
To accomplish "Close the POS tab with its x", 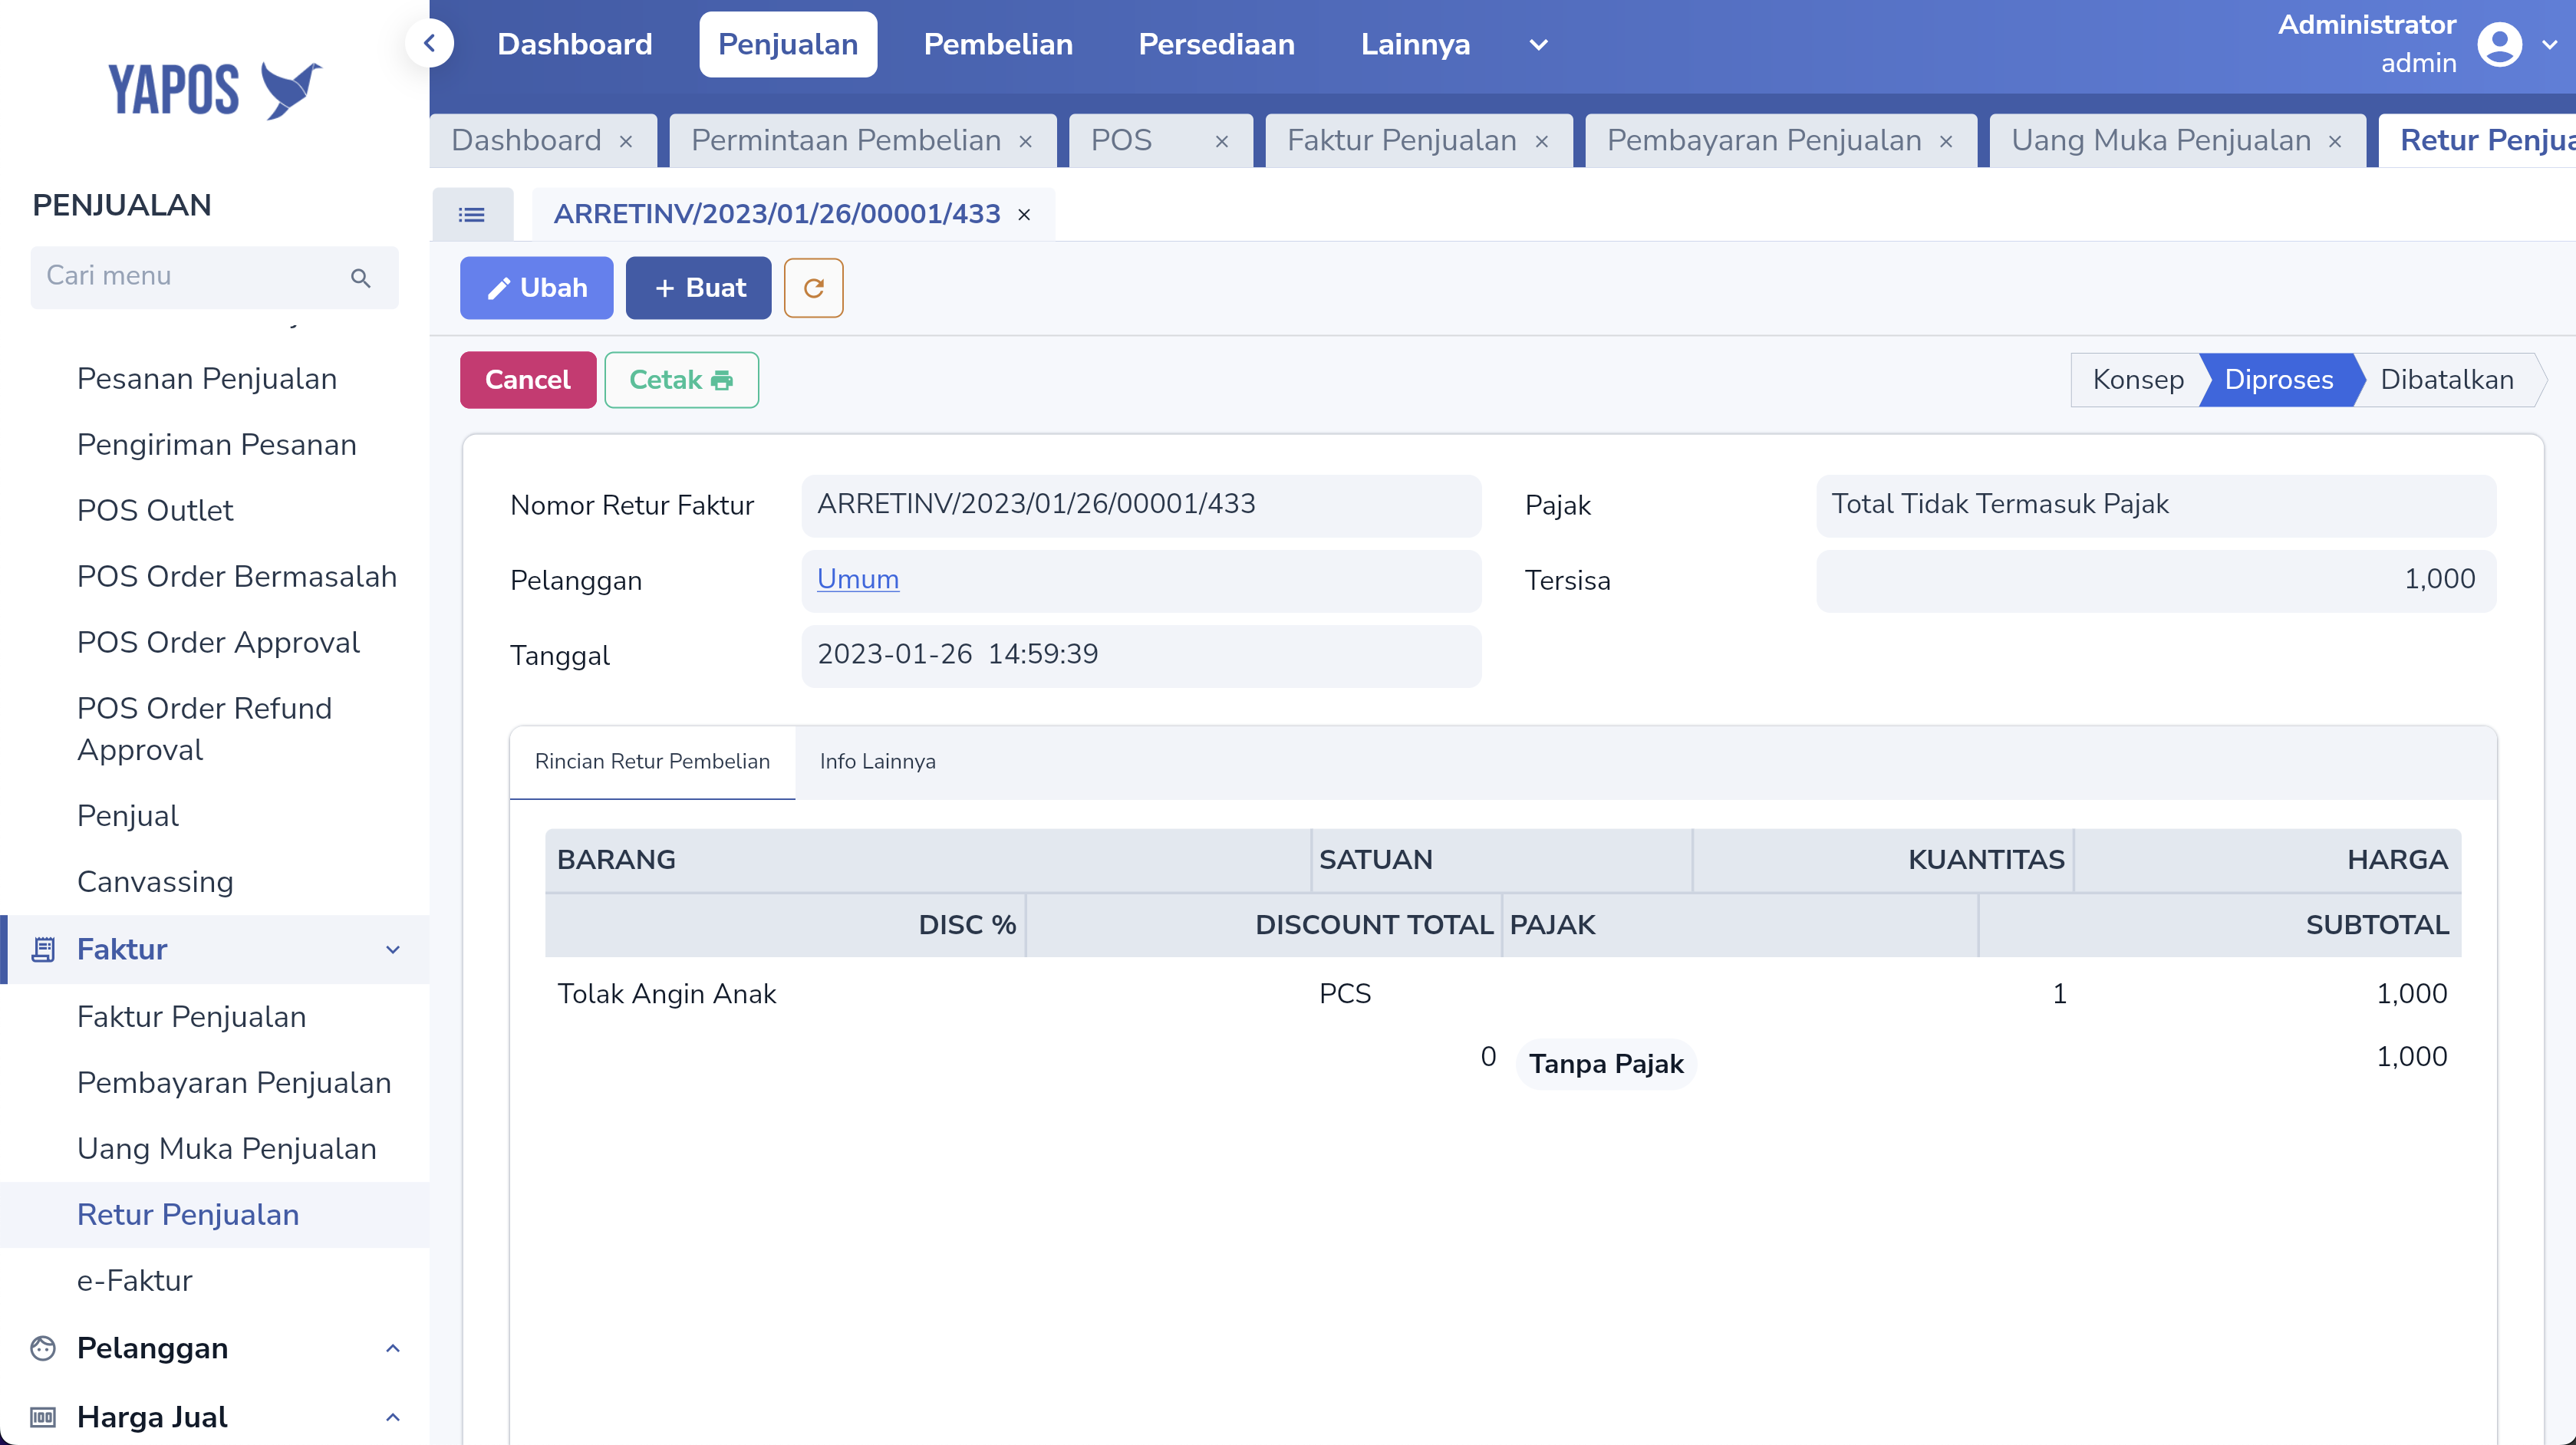I will [x=1221, y=142].
